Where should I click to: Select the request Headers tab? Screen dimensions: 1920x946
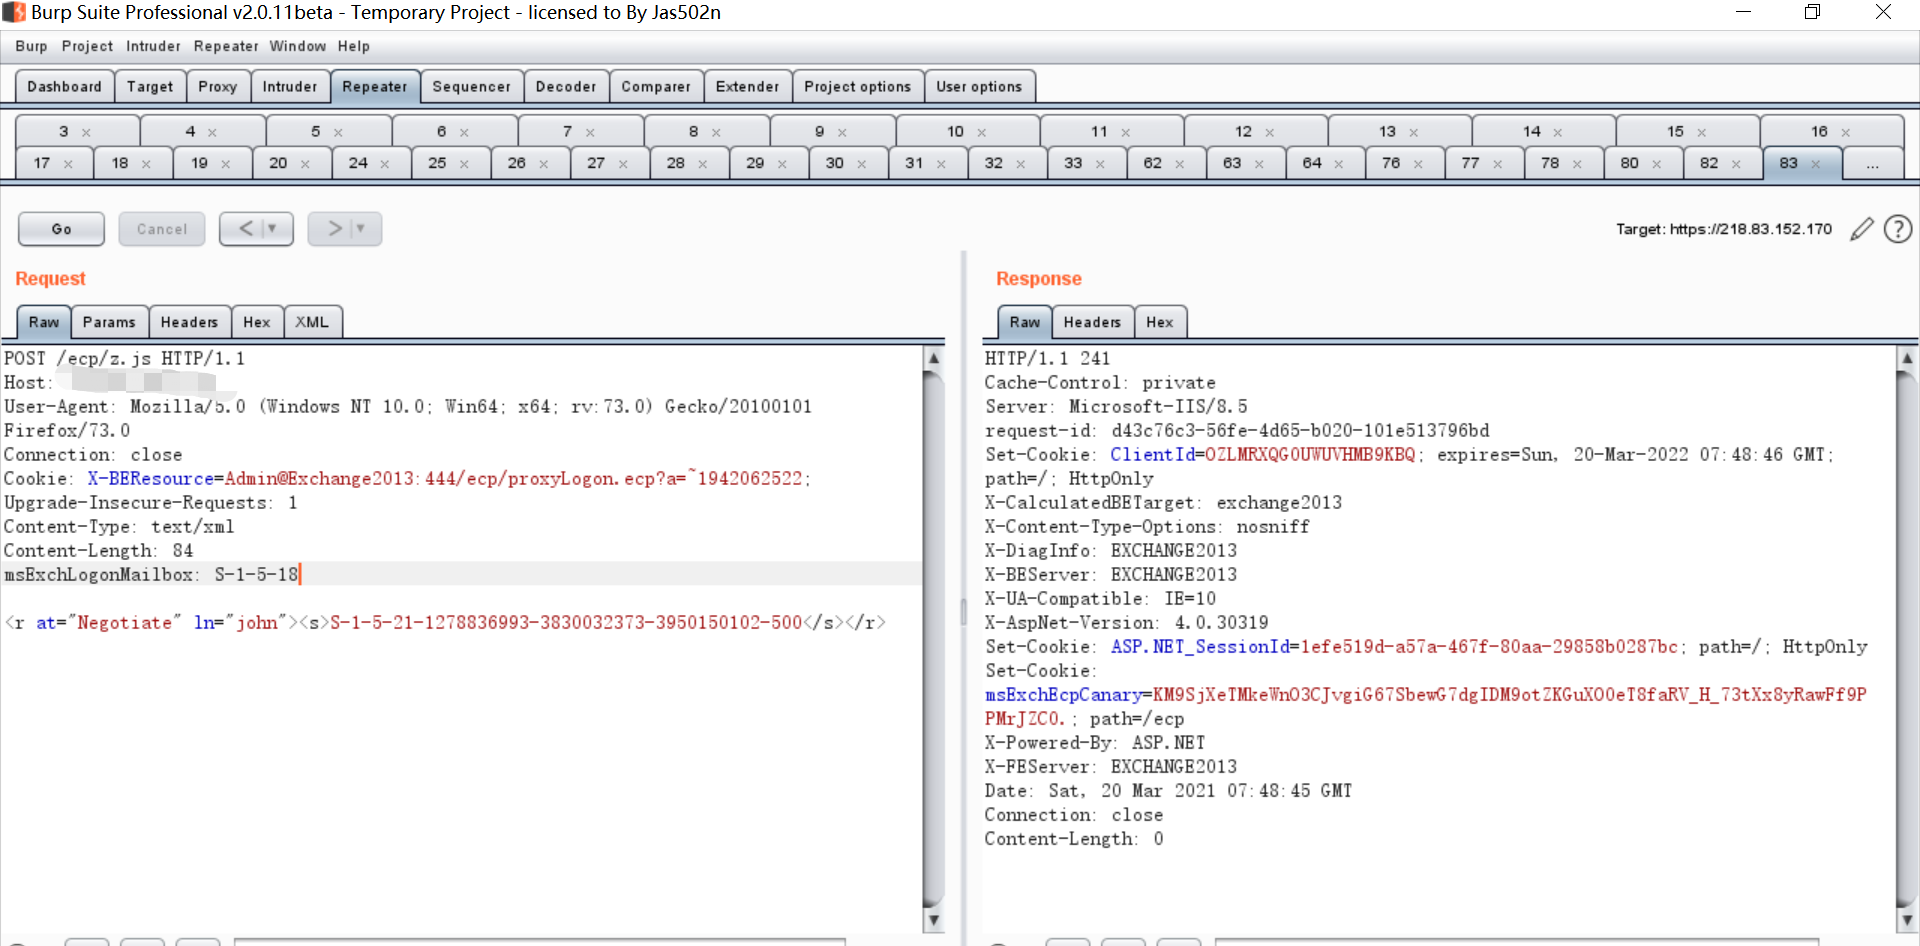pyautogui.click(x=189, y=322)
